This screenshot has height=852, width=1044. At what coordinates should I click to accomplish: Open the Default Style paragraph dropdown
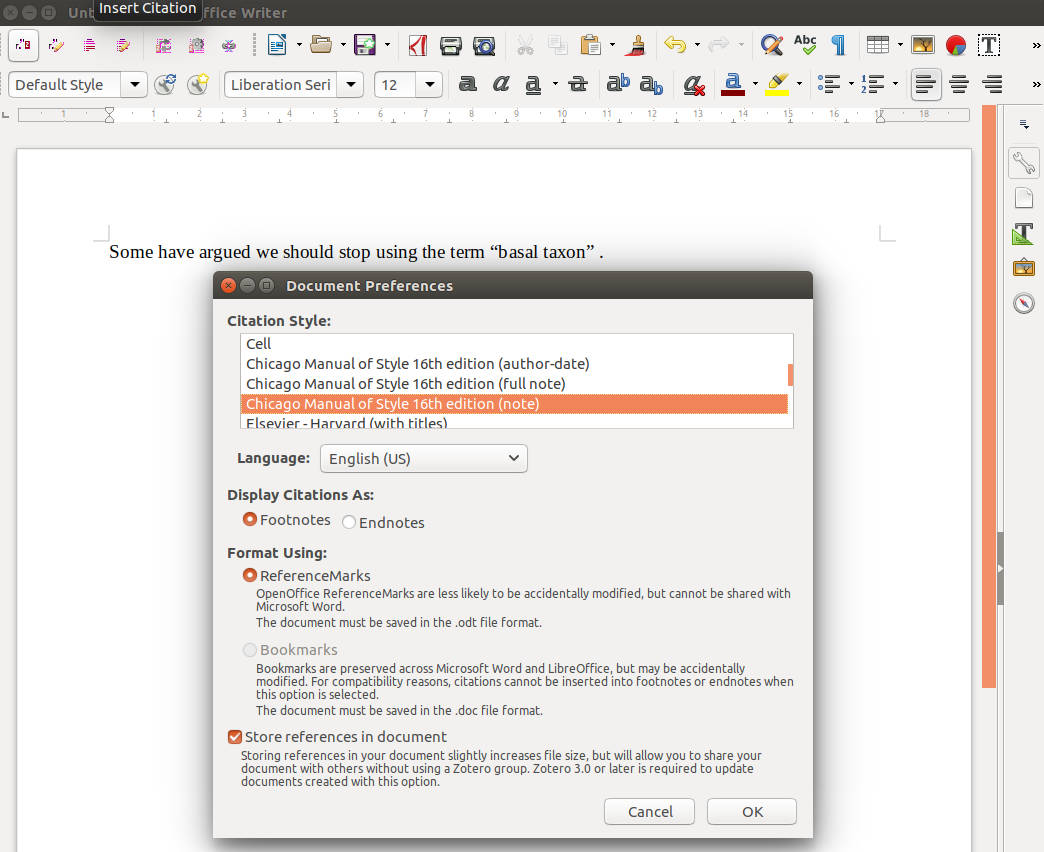click(134, 85)
